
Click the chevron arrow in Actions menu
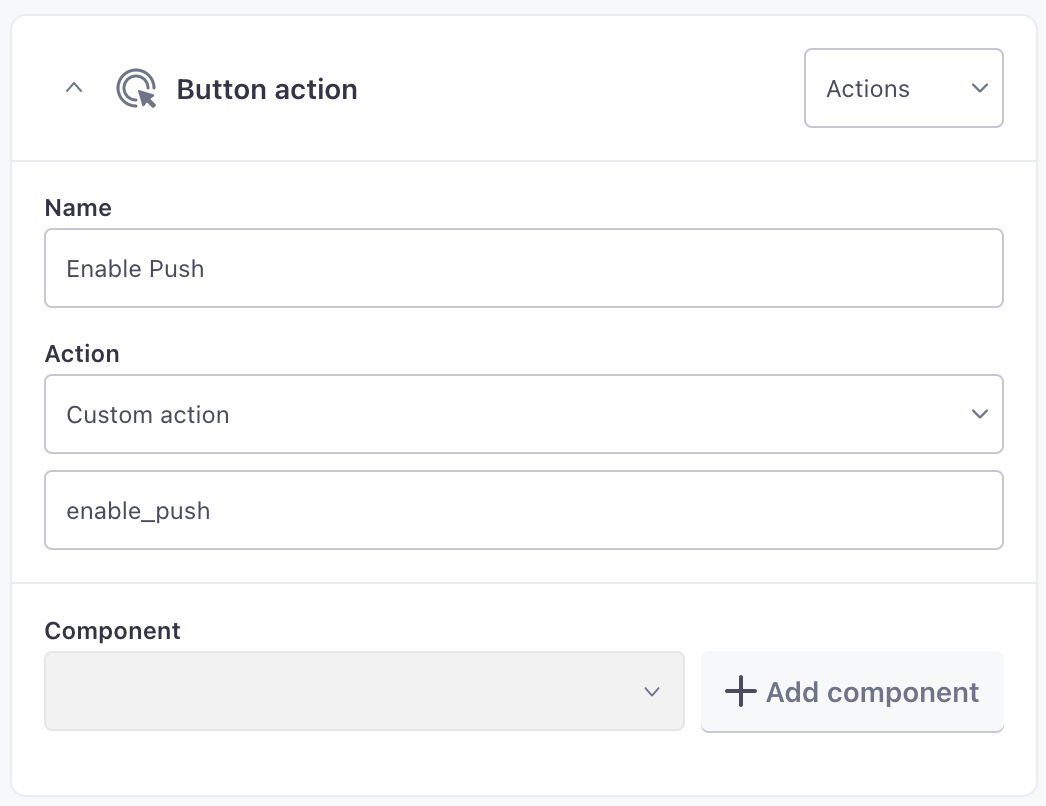(x=979, y=88)
